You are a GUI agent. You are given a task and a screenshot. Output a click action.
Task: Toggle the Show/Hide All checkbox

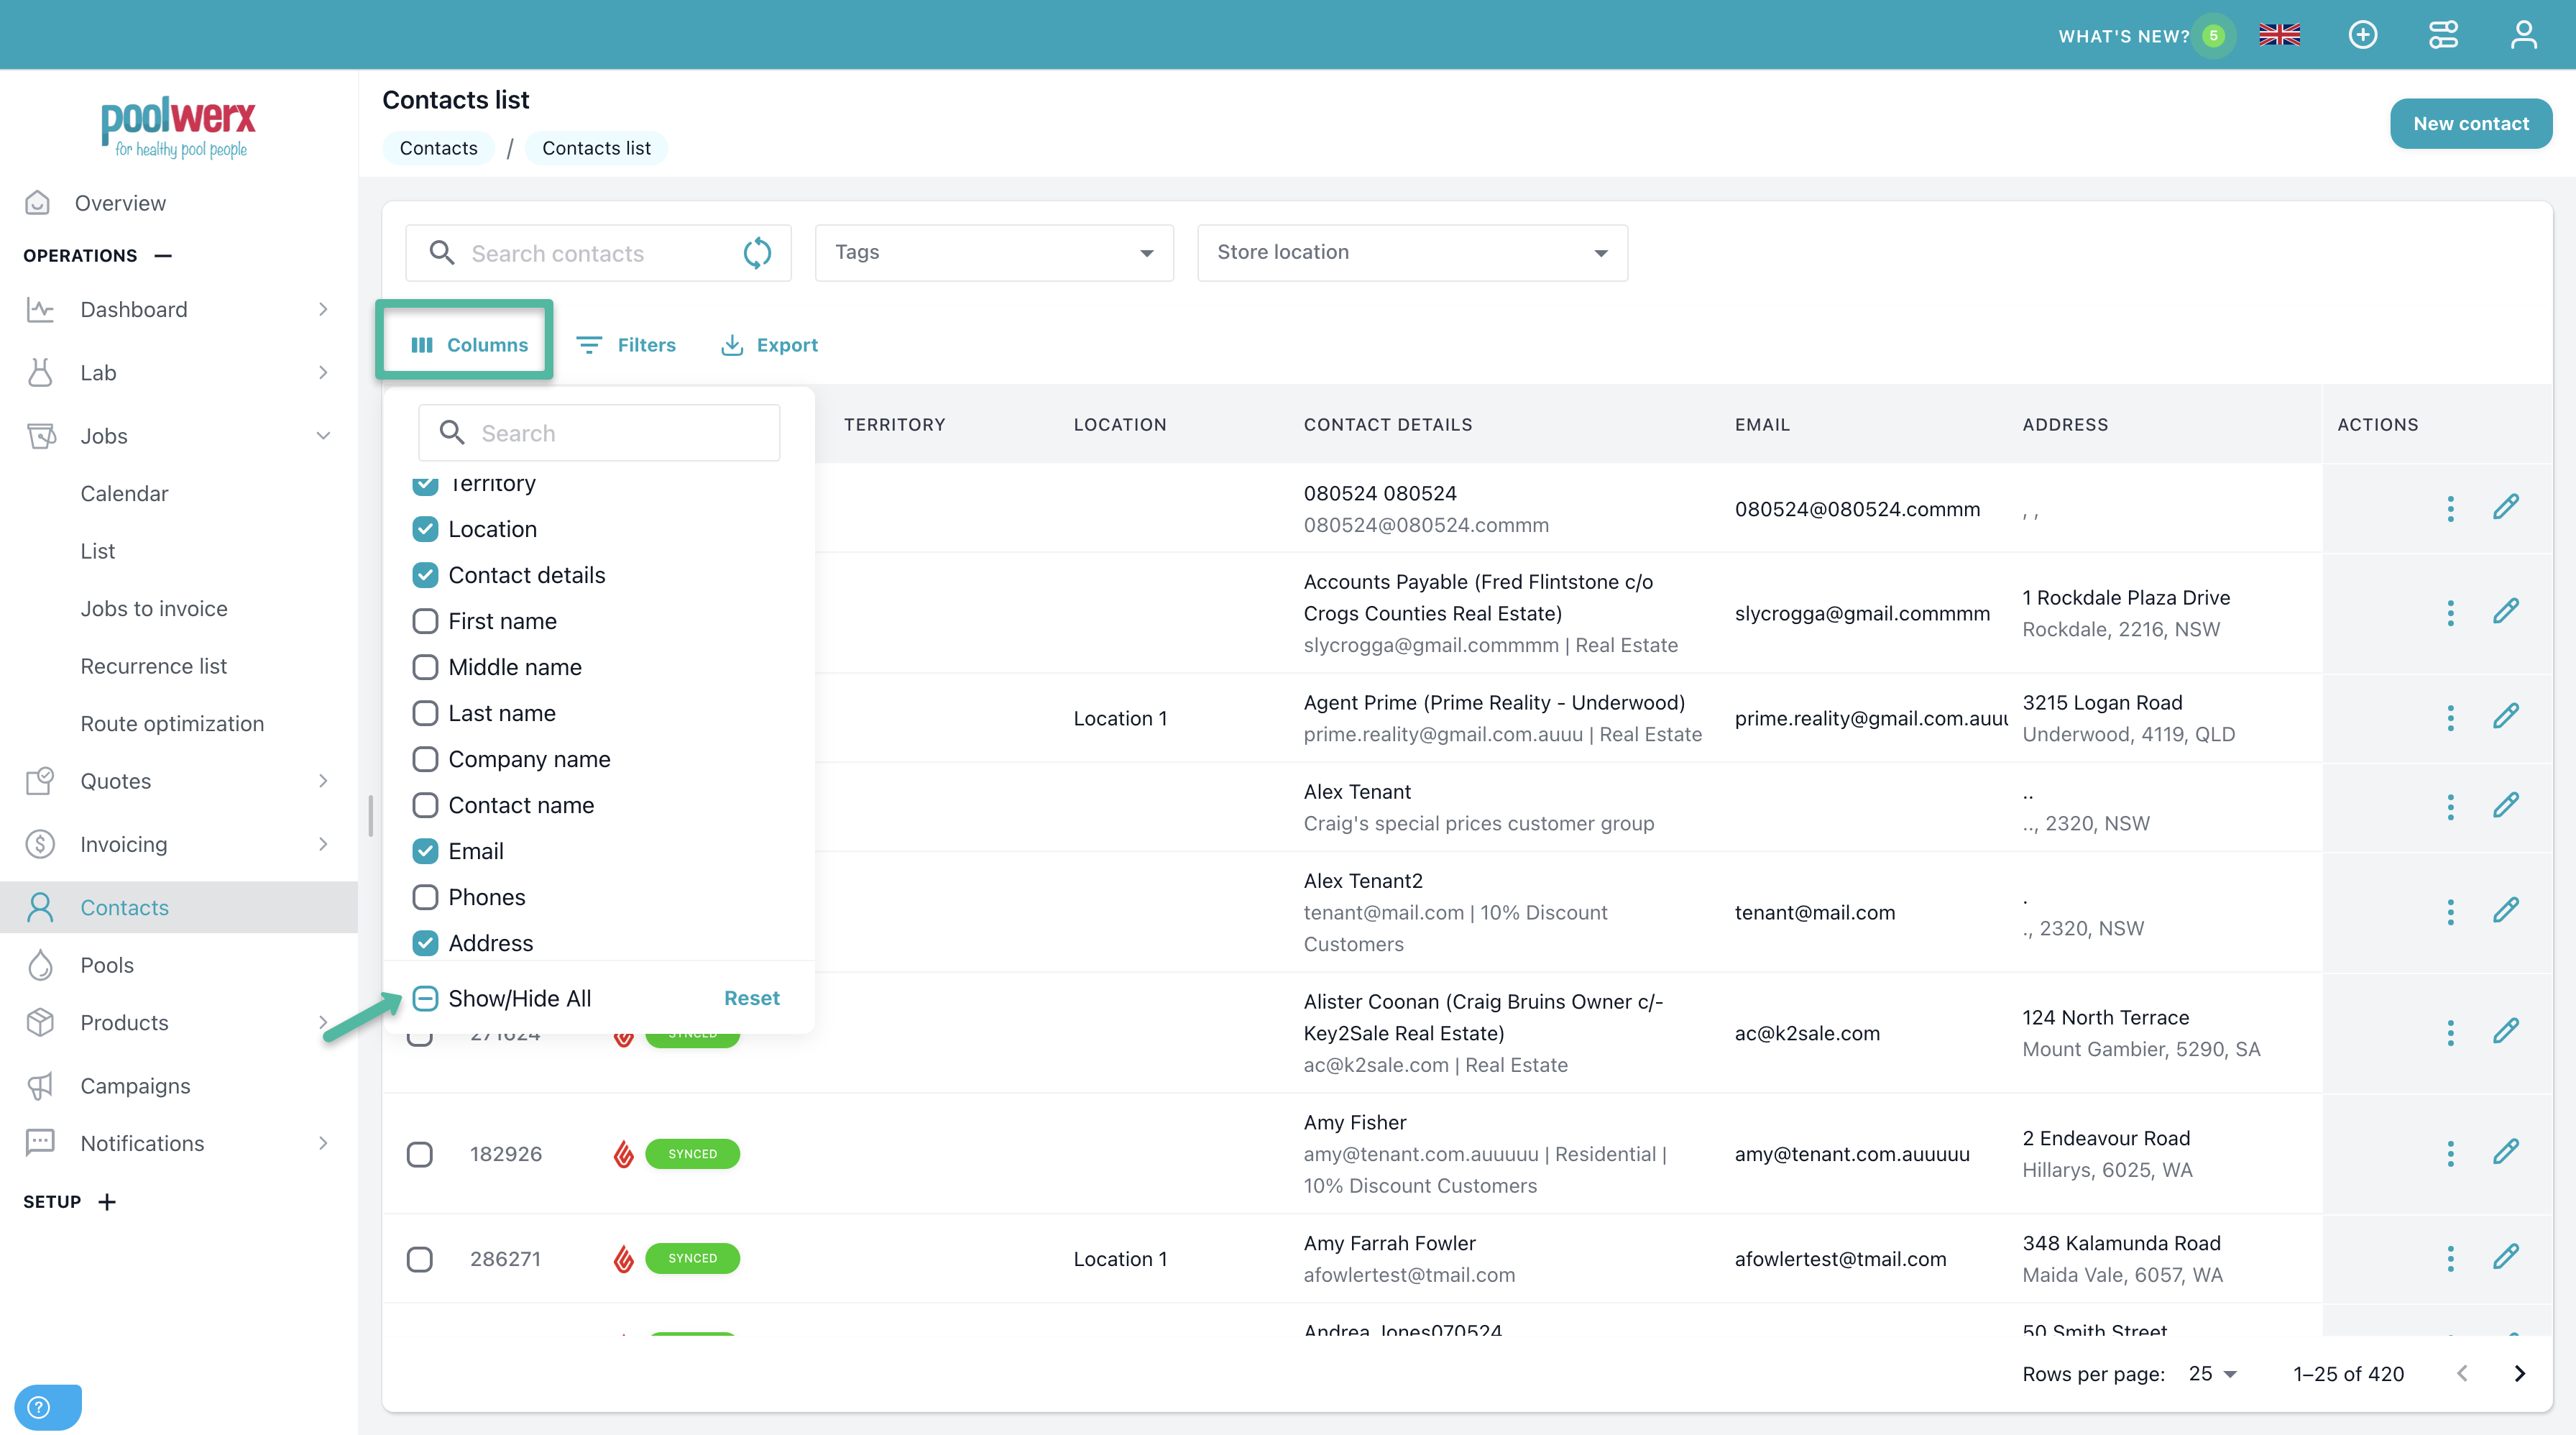click(425, 998)
